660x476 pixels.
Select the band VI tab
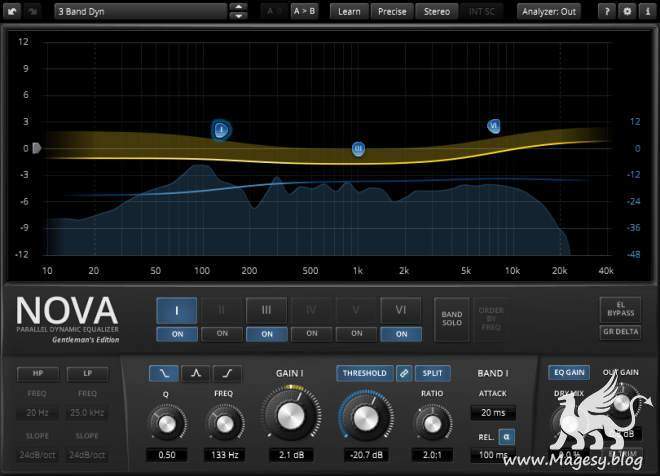[x=401, y=311]
